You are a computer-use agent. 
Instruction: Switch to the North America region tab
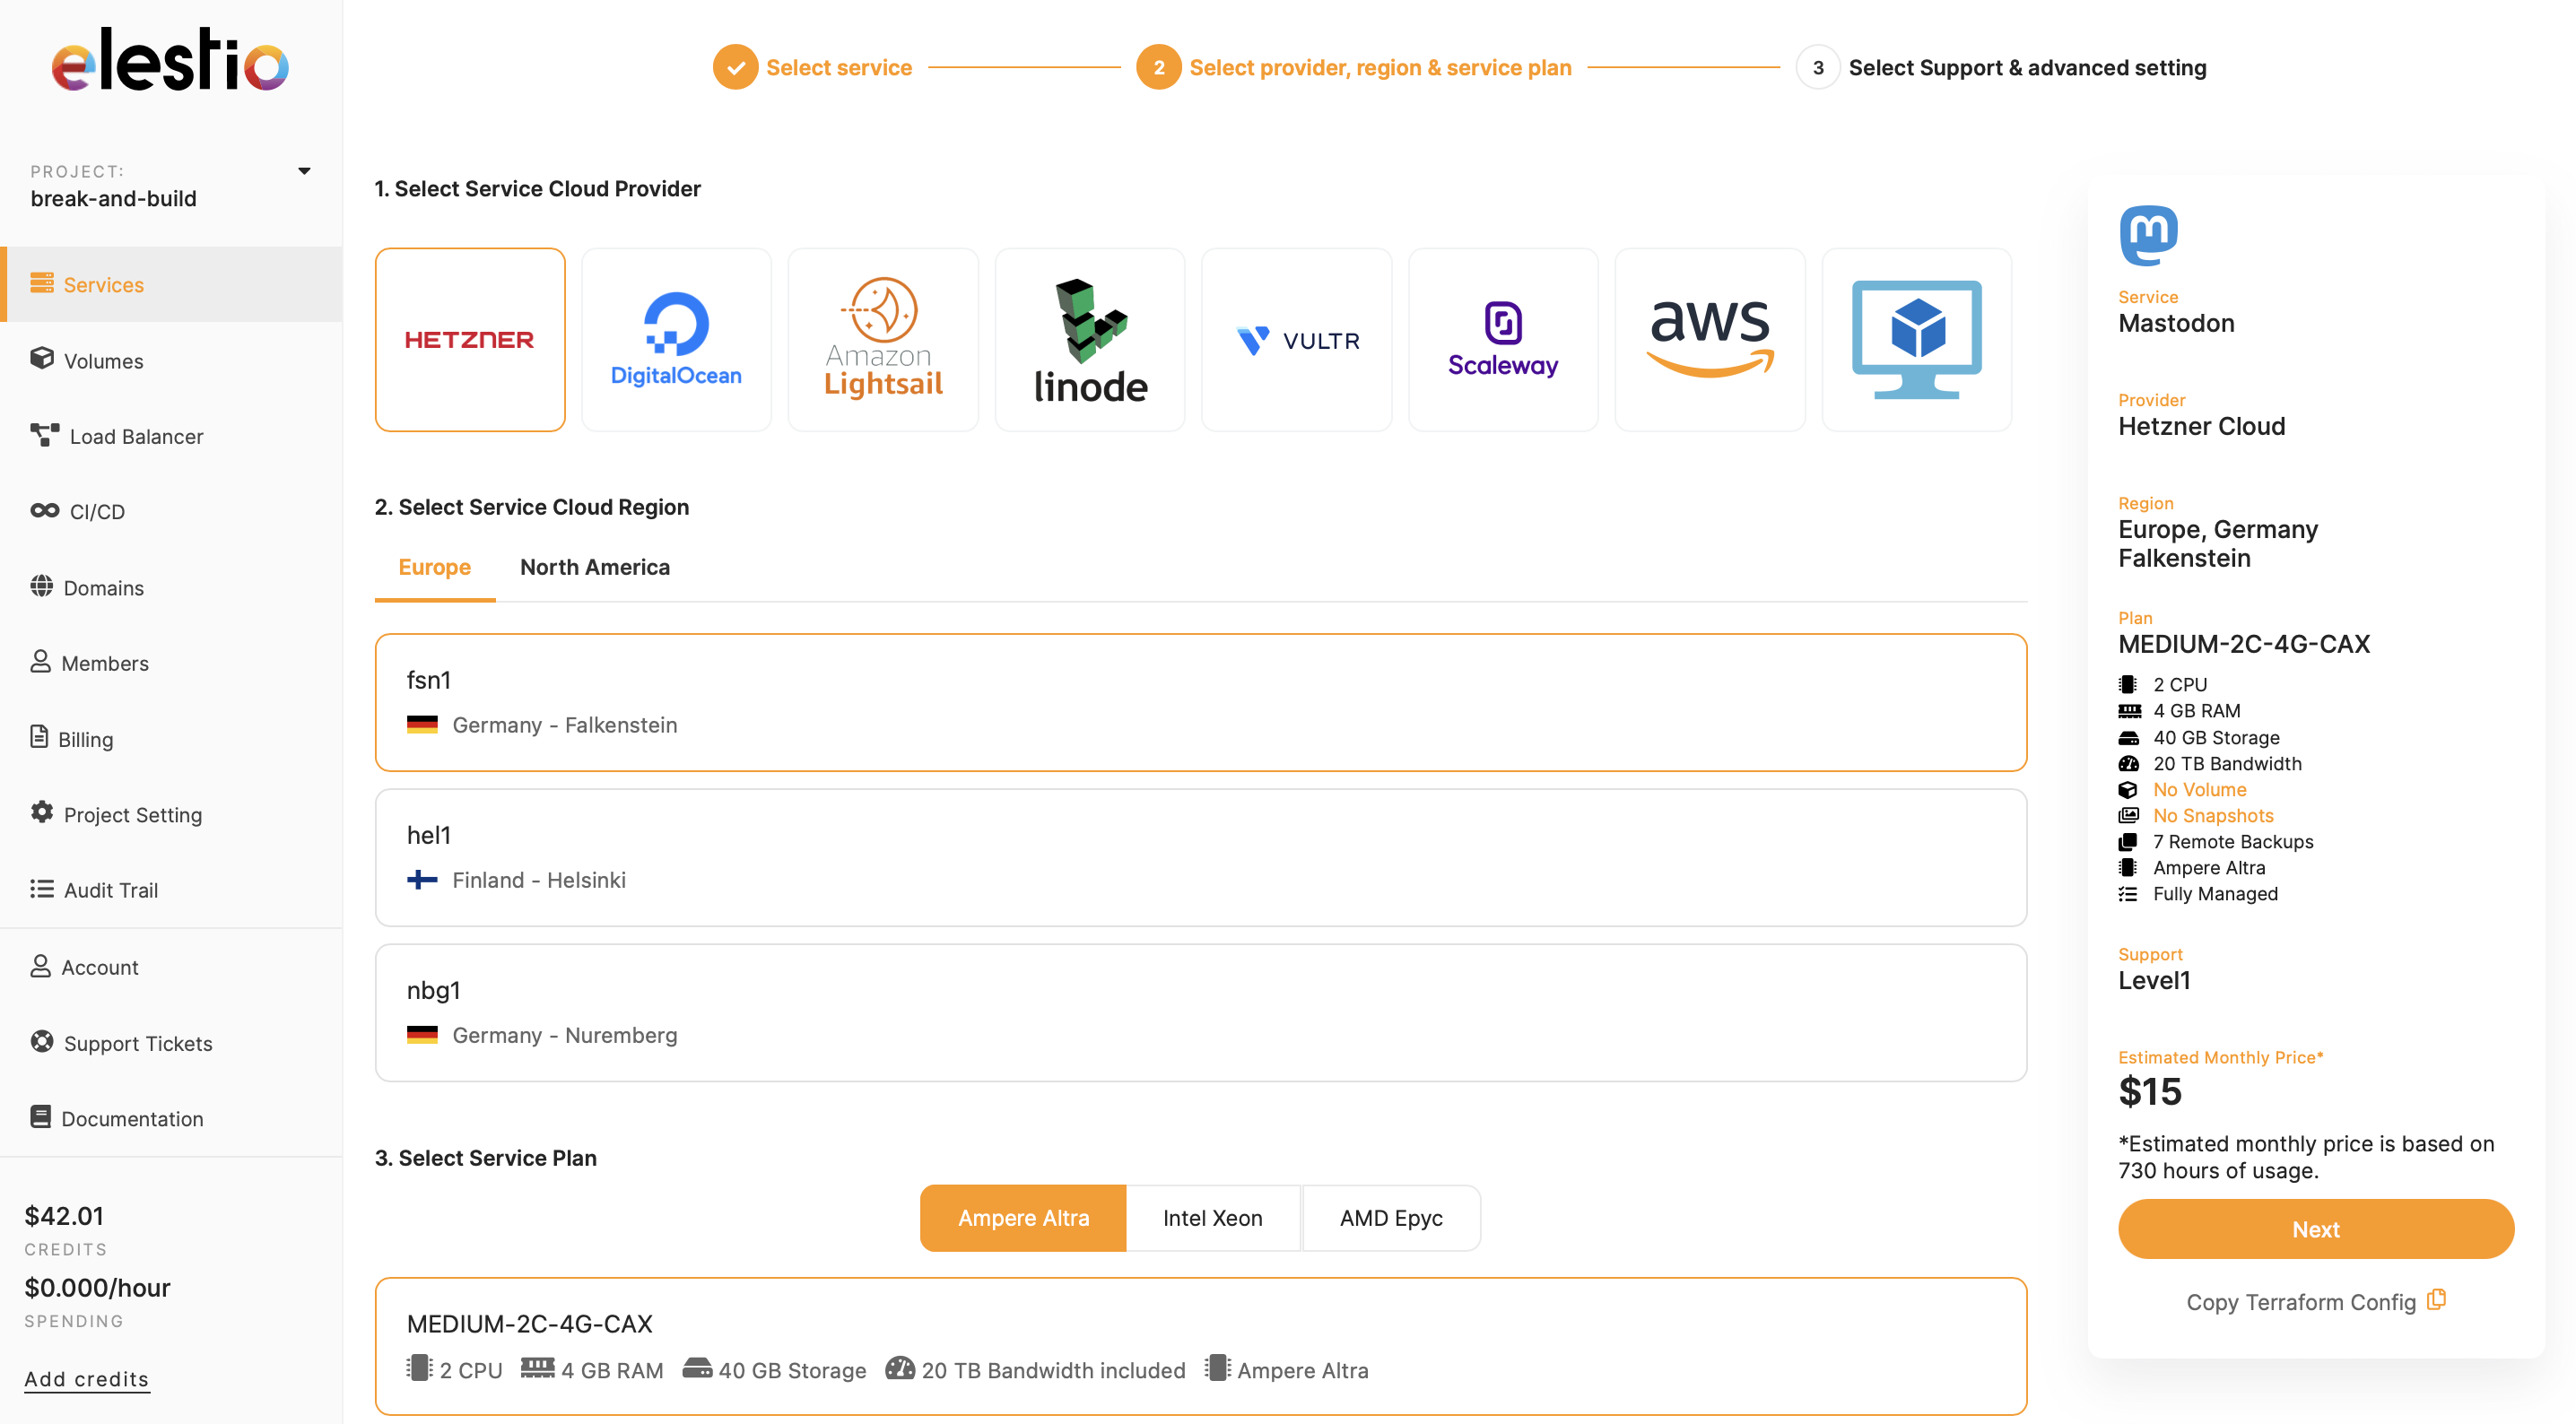[x=594, y=567]
